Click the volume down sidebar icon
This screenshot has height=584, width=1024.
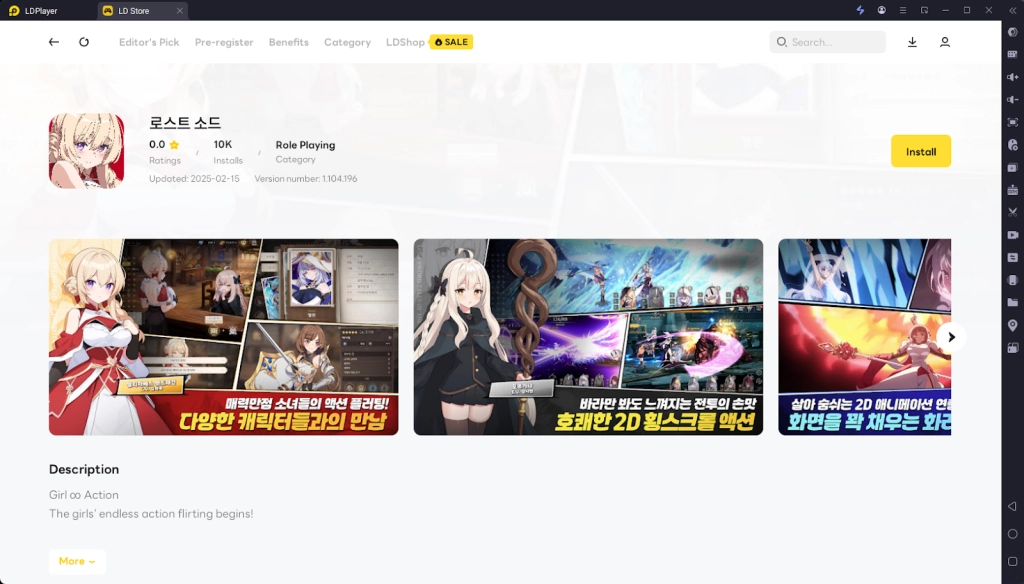pos(1012,99)
